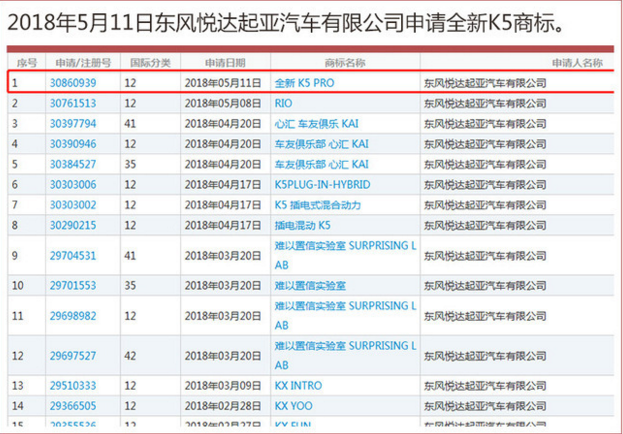
Task: Click the date 2018年05月08日
Action: pos(222,104)
